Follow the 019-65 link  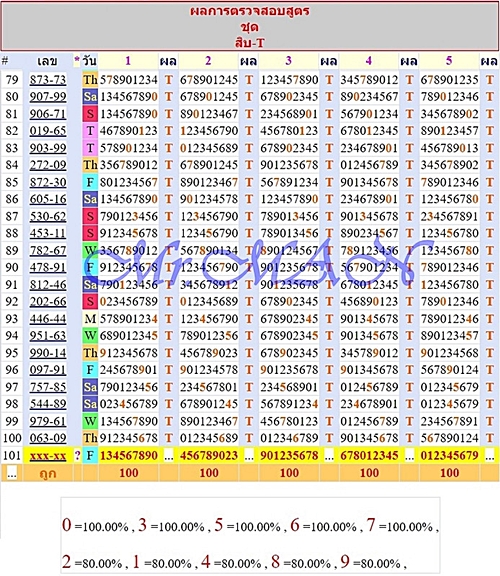[48, 131]
